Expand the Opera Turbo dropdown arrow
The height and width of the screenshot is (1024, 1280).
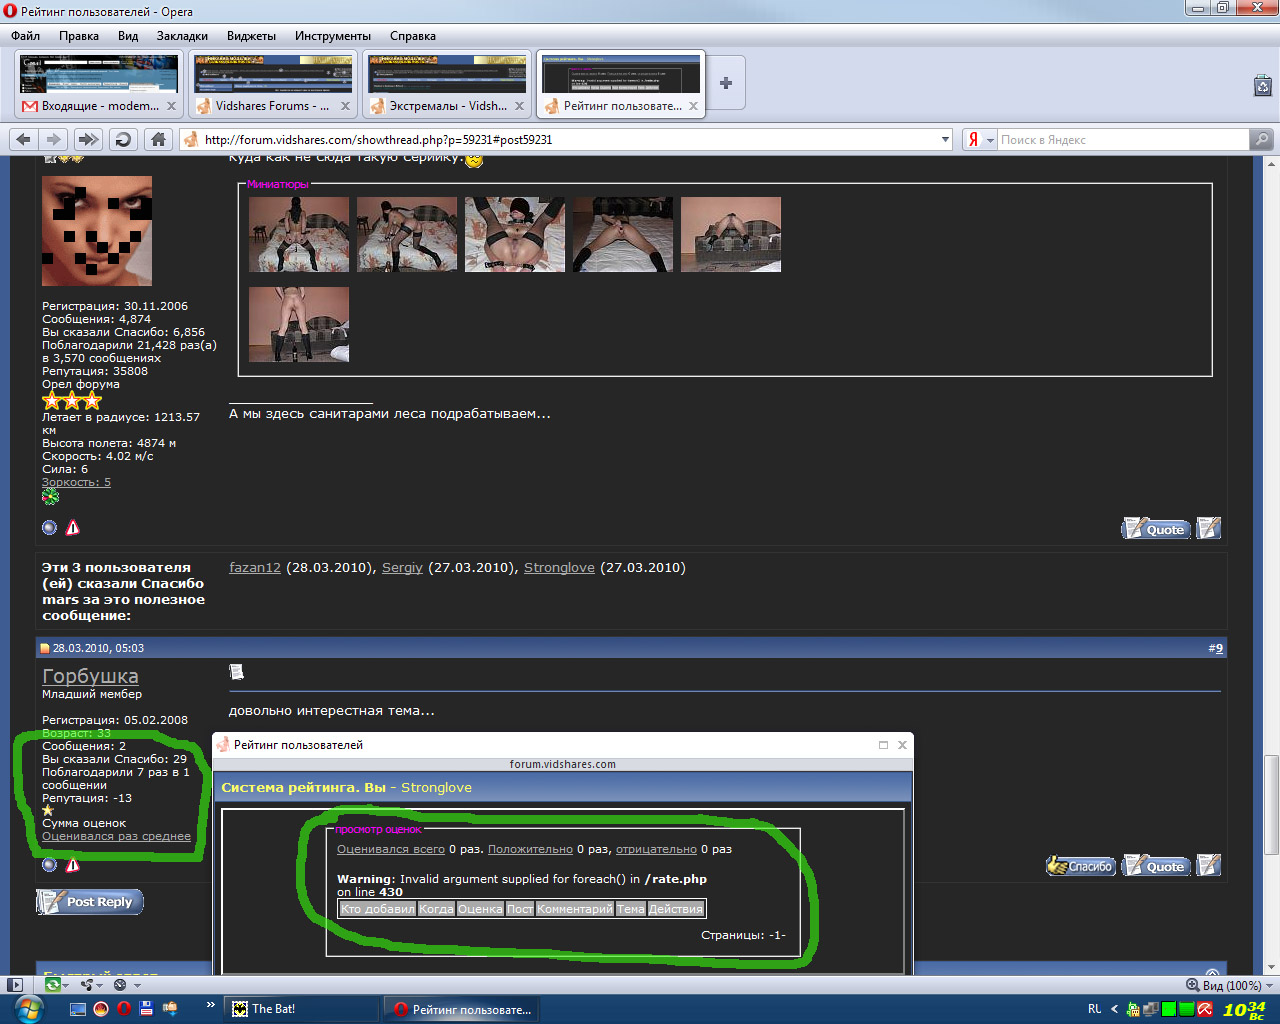point(136,985)
